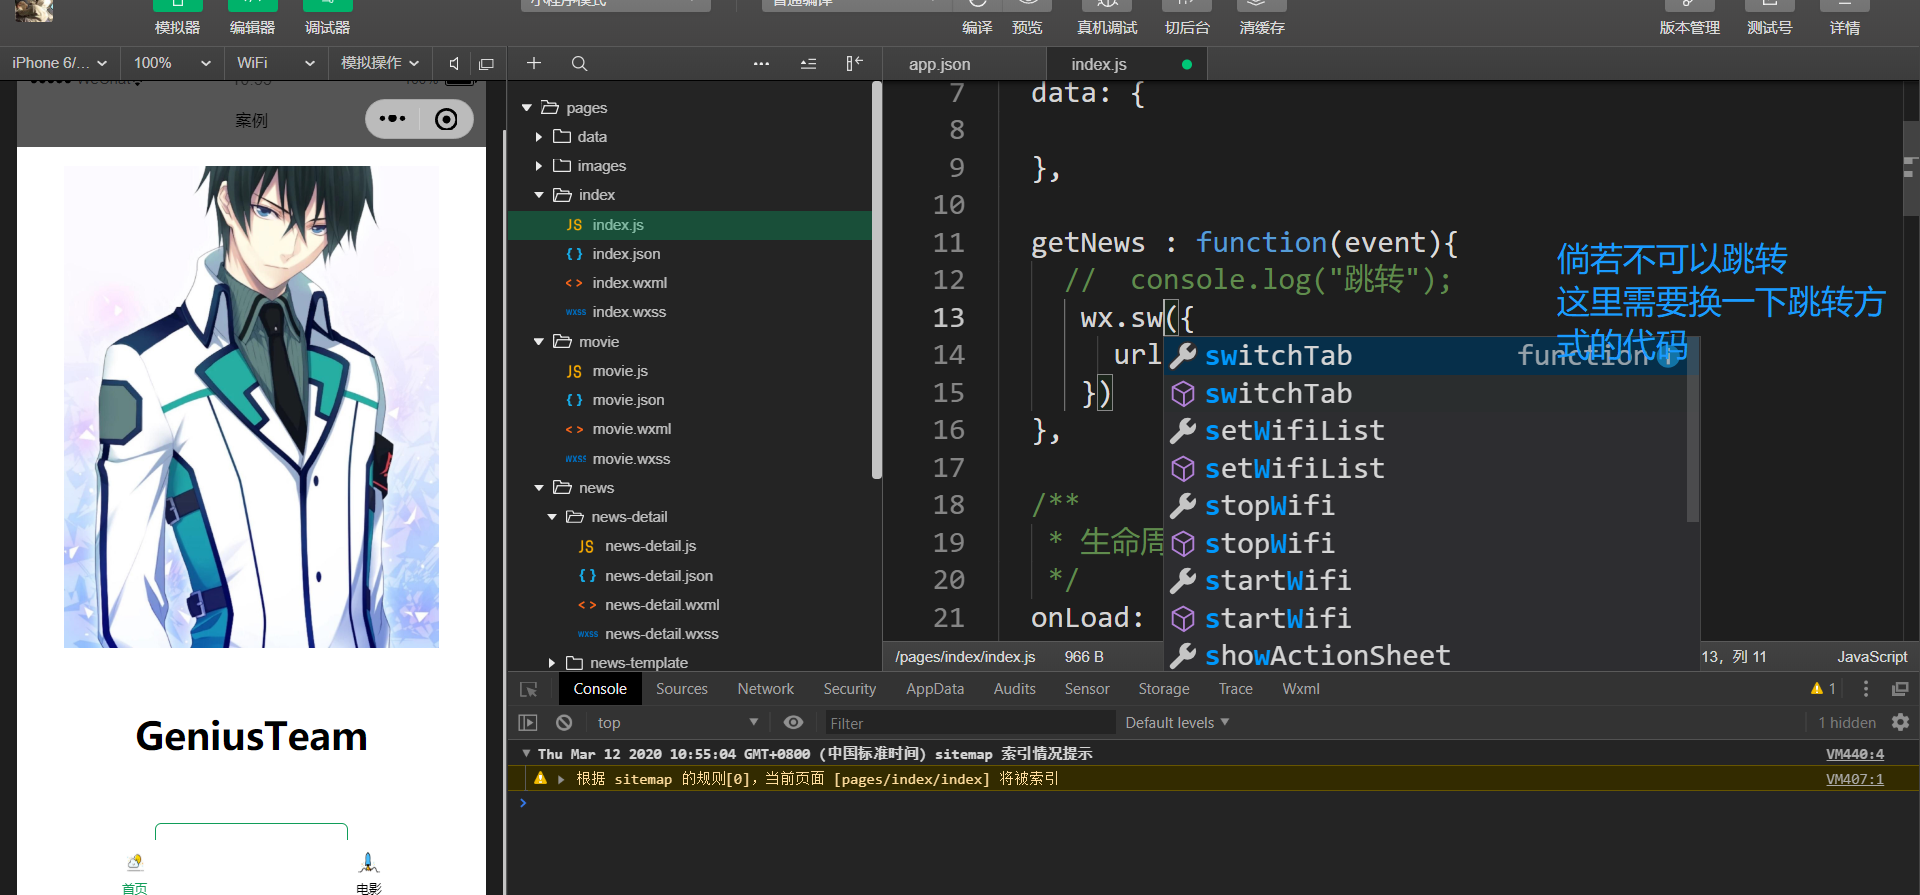The image size is (1920, 895).
Task: Switch to app.json editor tab
Action: [x=939, y=64]
